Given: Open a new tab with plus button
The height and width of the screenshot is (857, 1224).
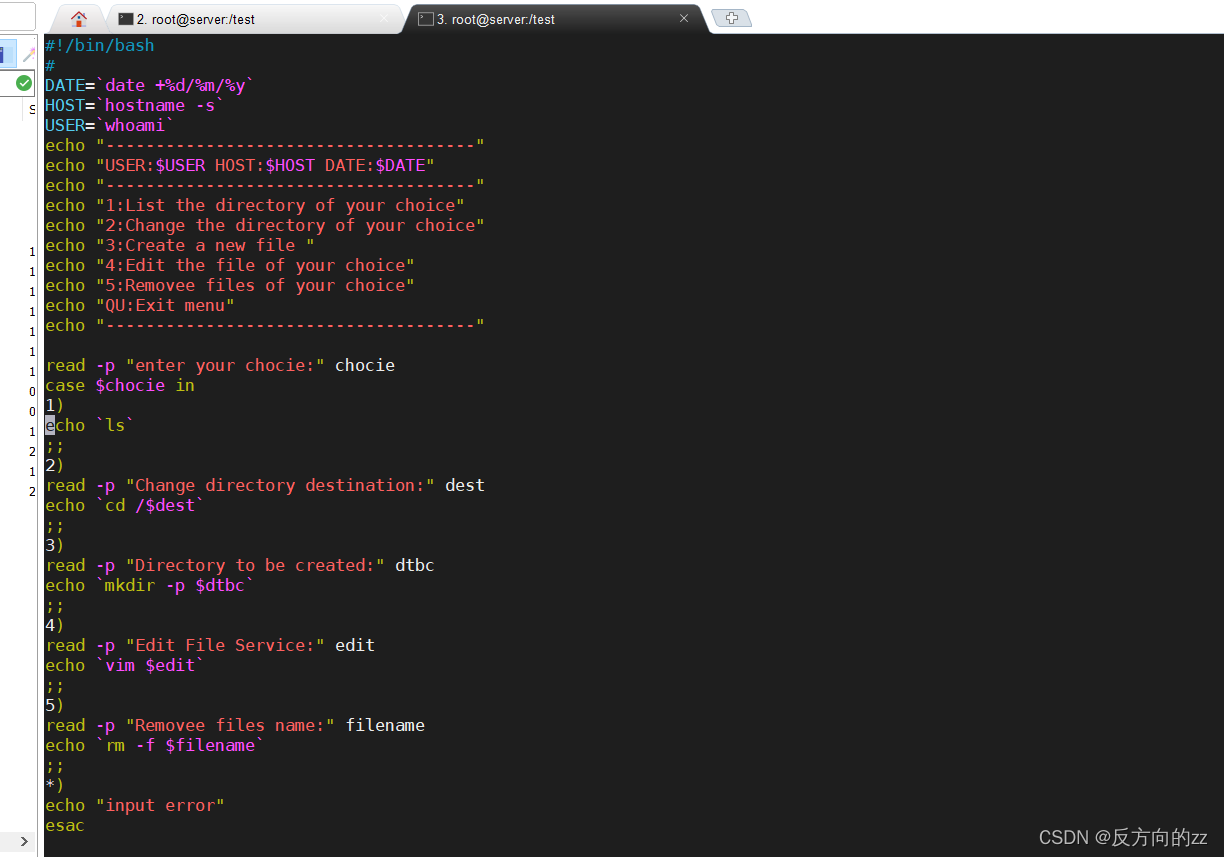Looking at the screenshot, I should [x=731, y=18].
